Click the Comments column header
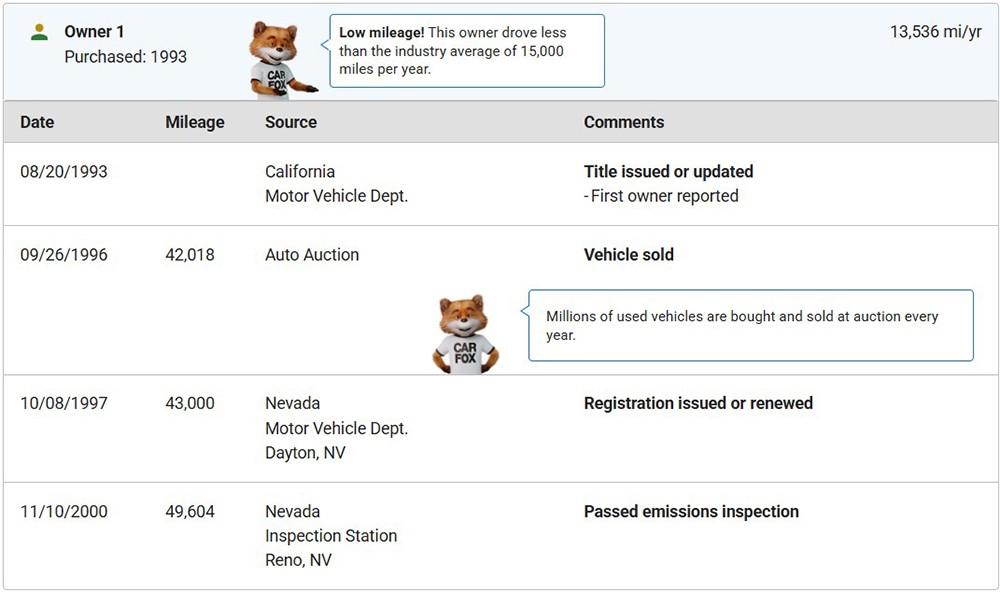The height and width of the screenshot is (592, 1000). pyautogui.click(x=624, y=122)
